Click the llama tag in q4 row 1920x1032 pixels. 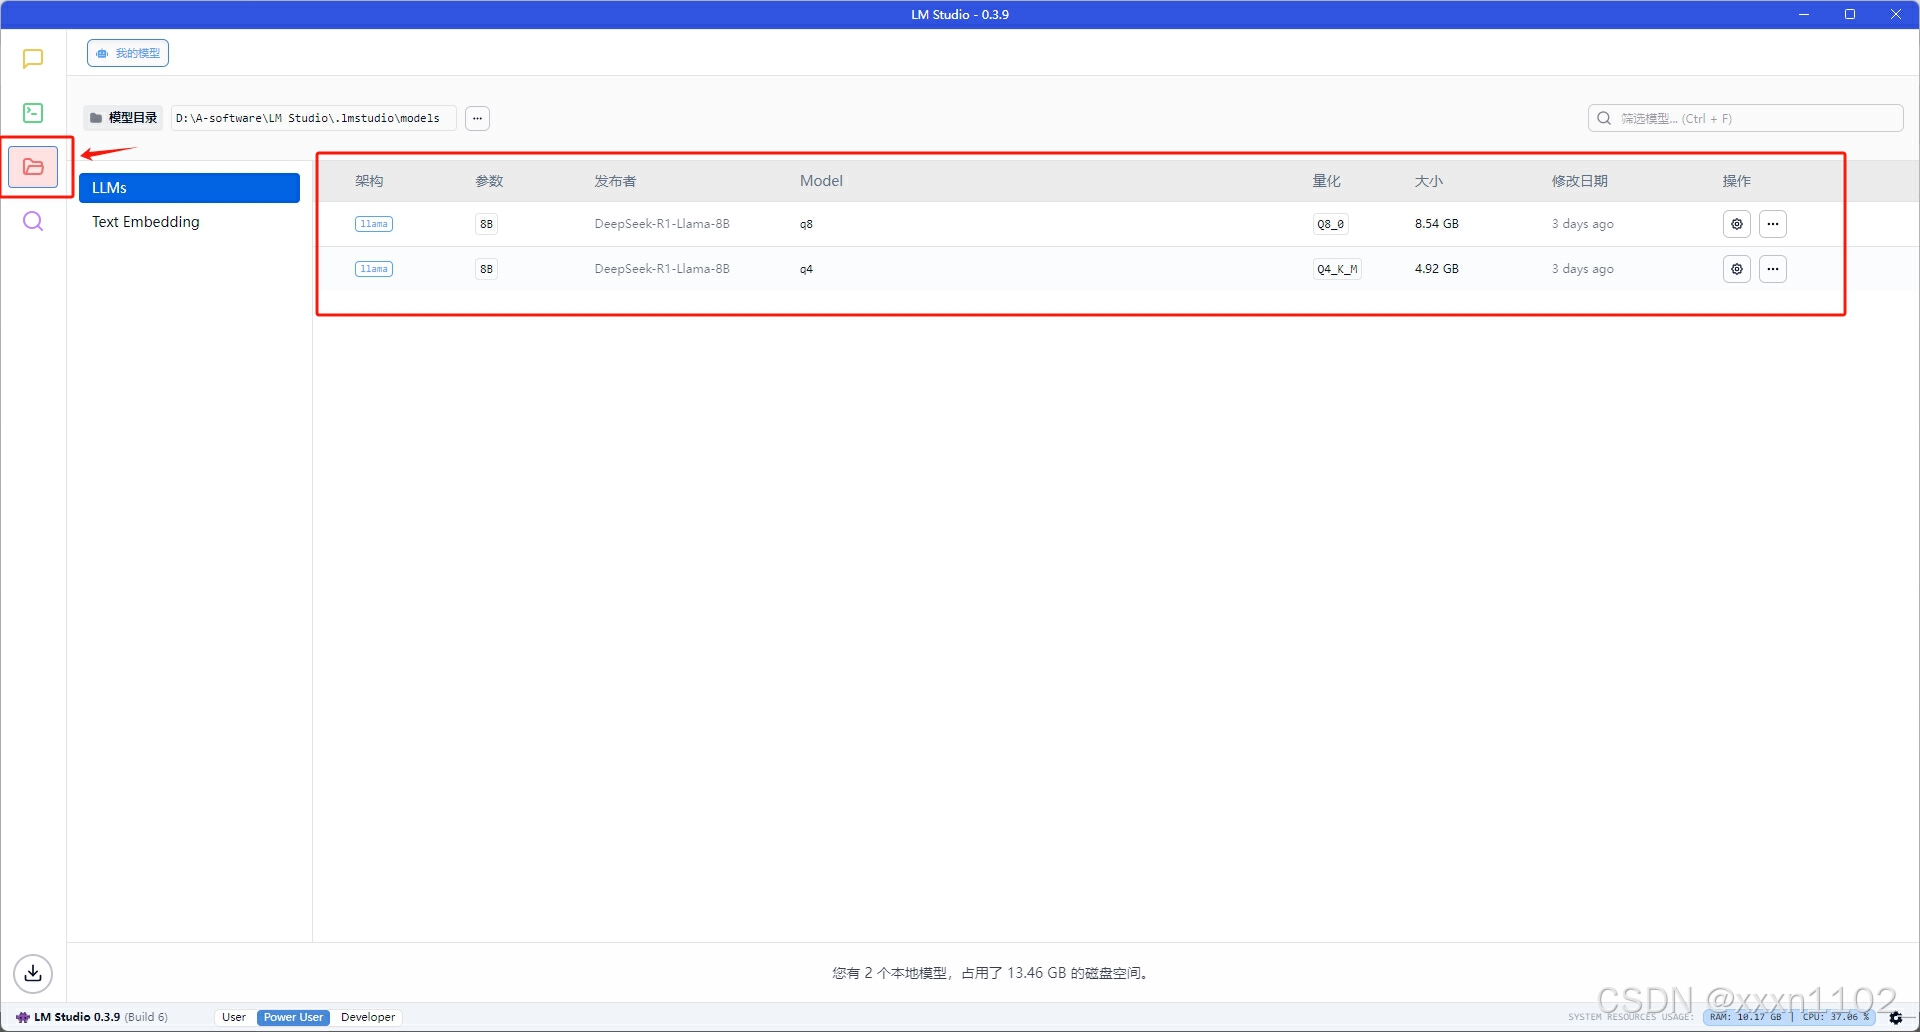point(374,269)
